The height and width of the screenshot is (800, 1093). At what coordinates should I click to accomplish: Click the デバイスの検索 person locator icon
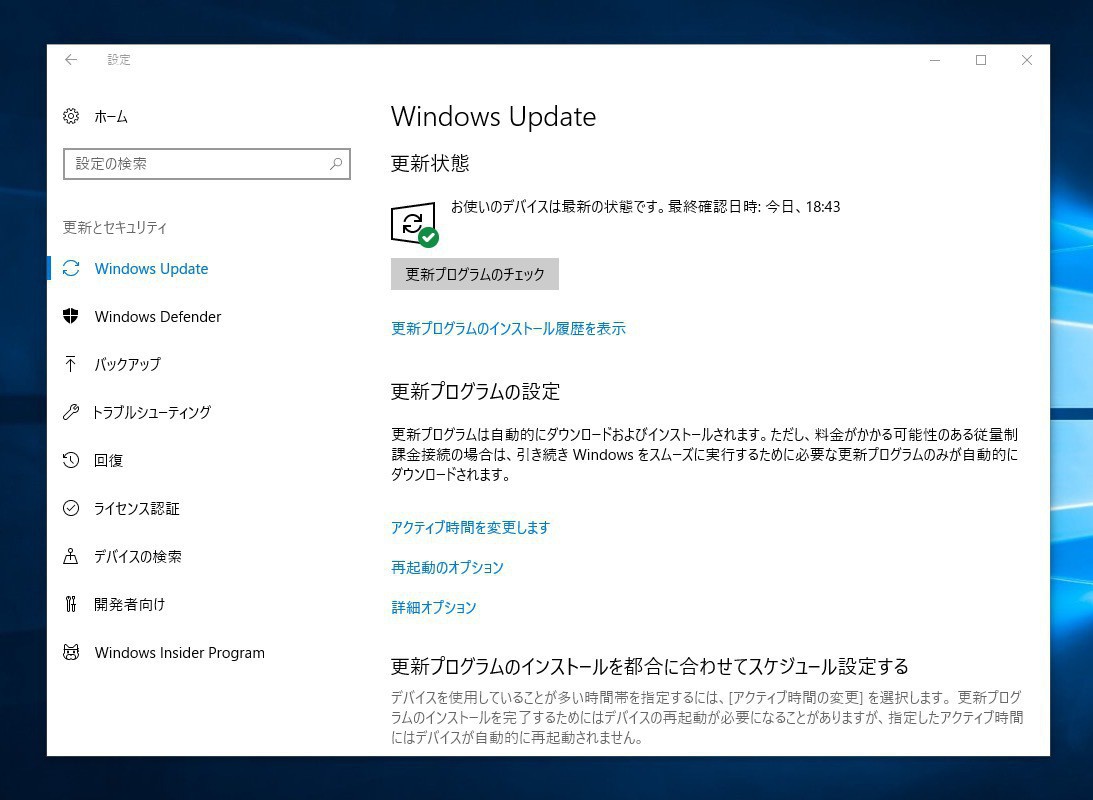[x=70, y=556]
